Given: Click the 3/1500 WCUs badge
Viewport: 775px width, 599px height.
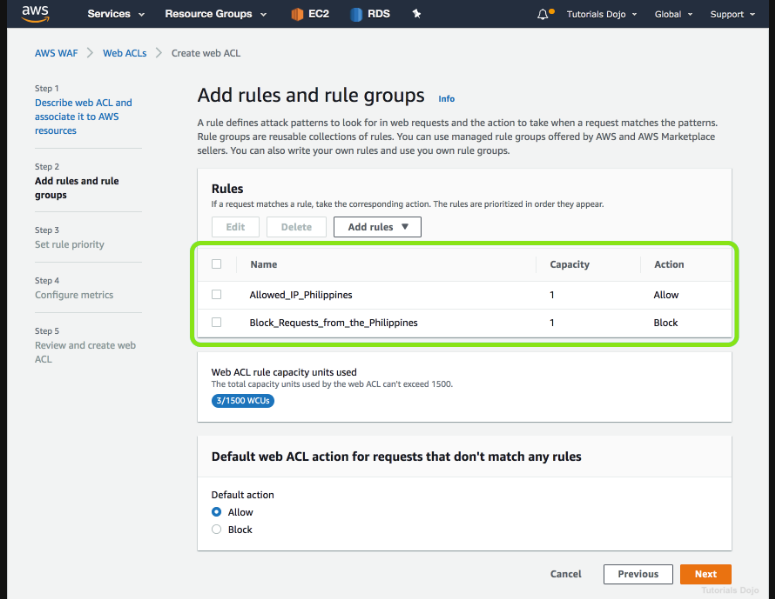Looking at the screenshot, I should (243, 400).
